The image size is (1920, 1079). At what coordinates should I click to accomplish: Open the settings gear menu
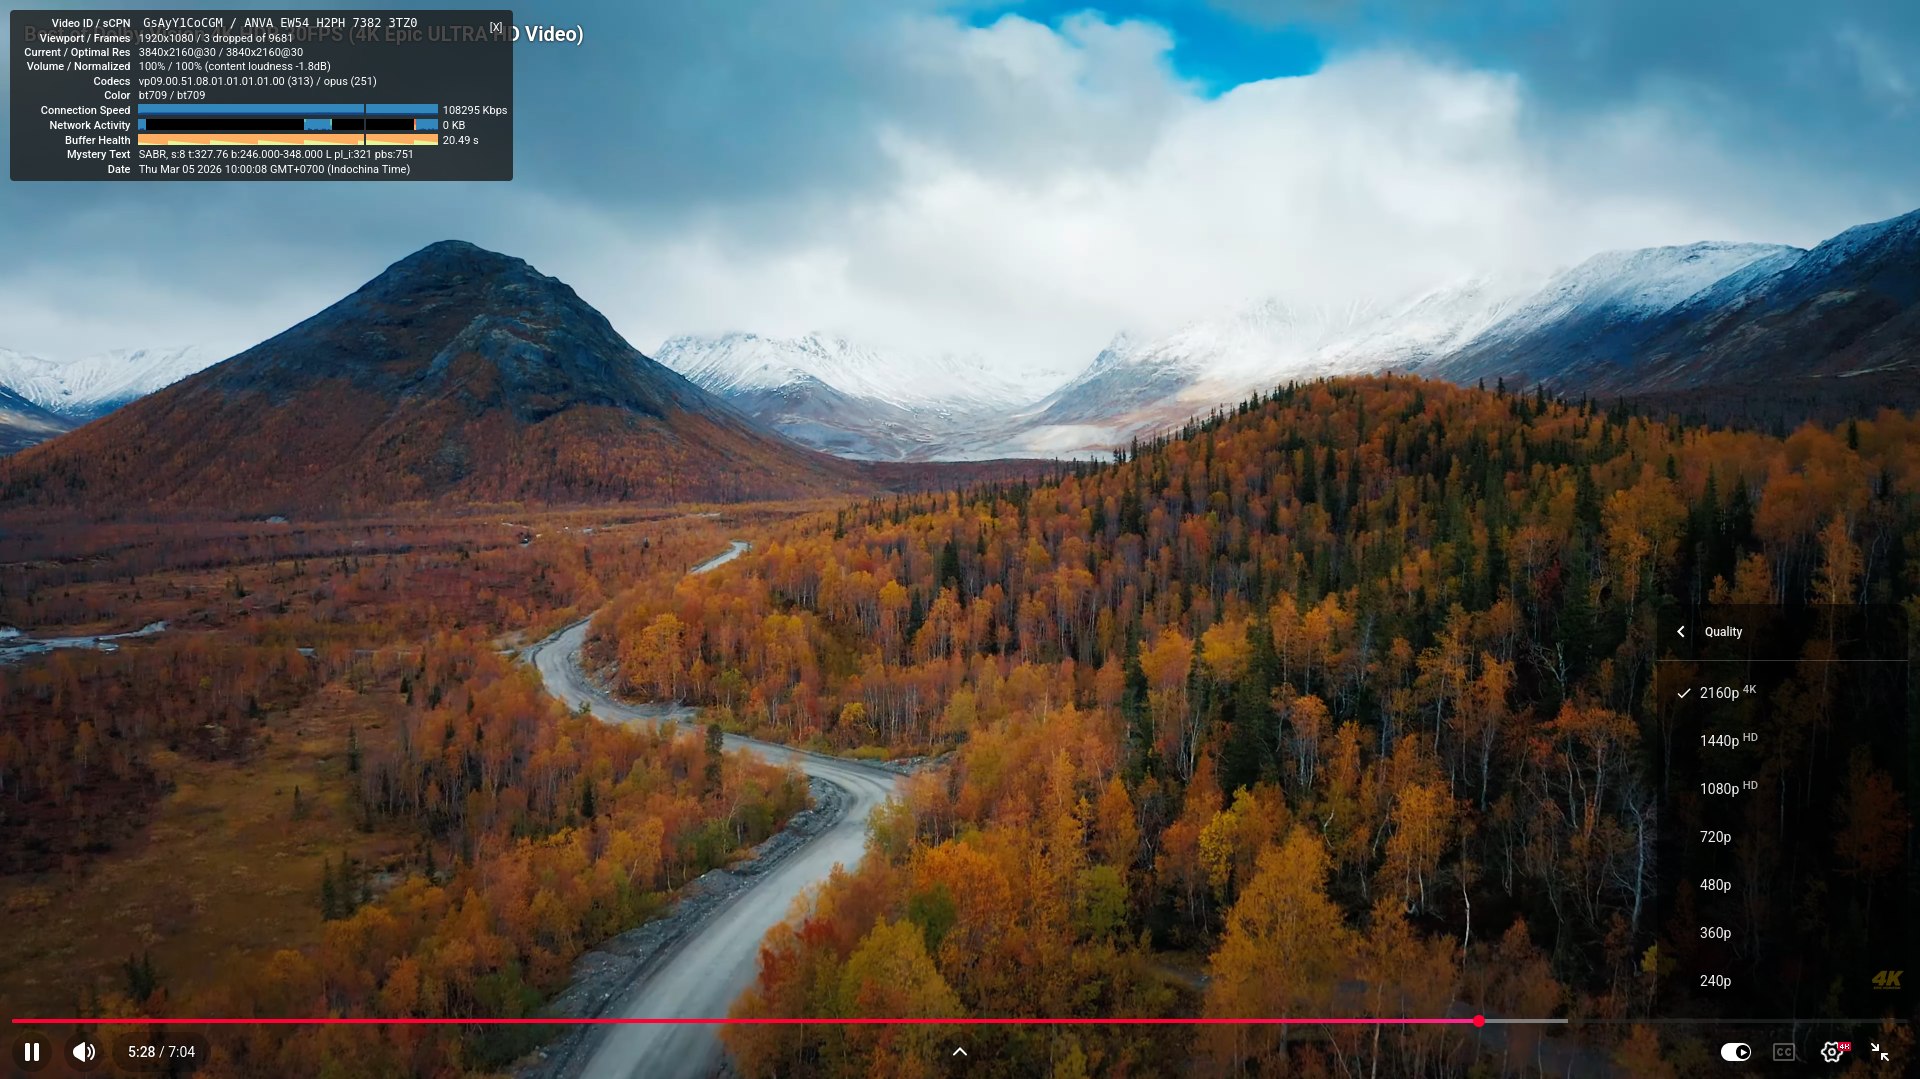coord(1831,1052)
